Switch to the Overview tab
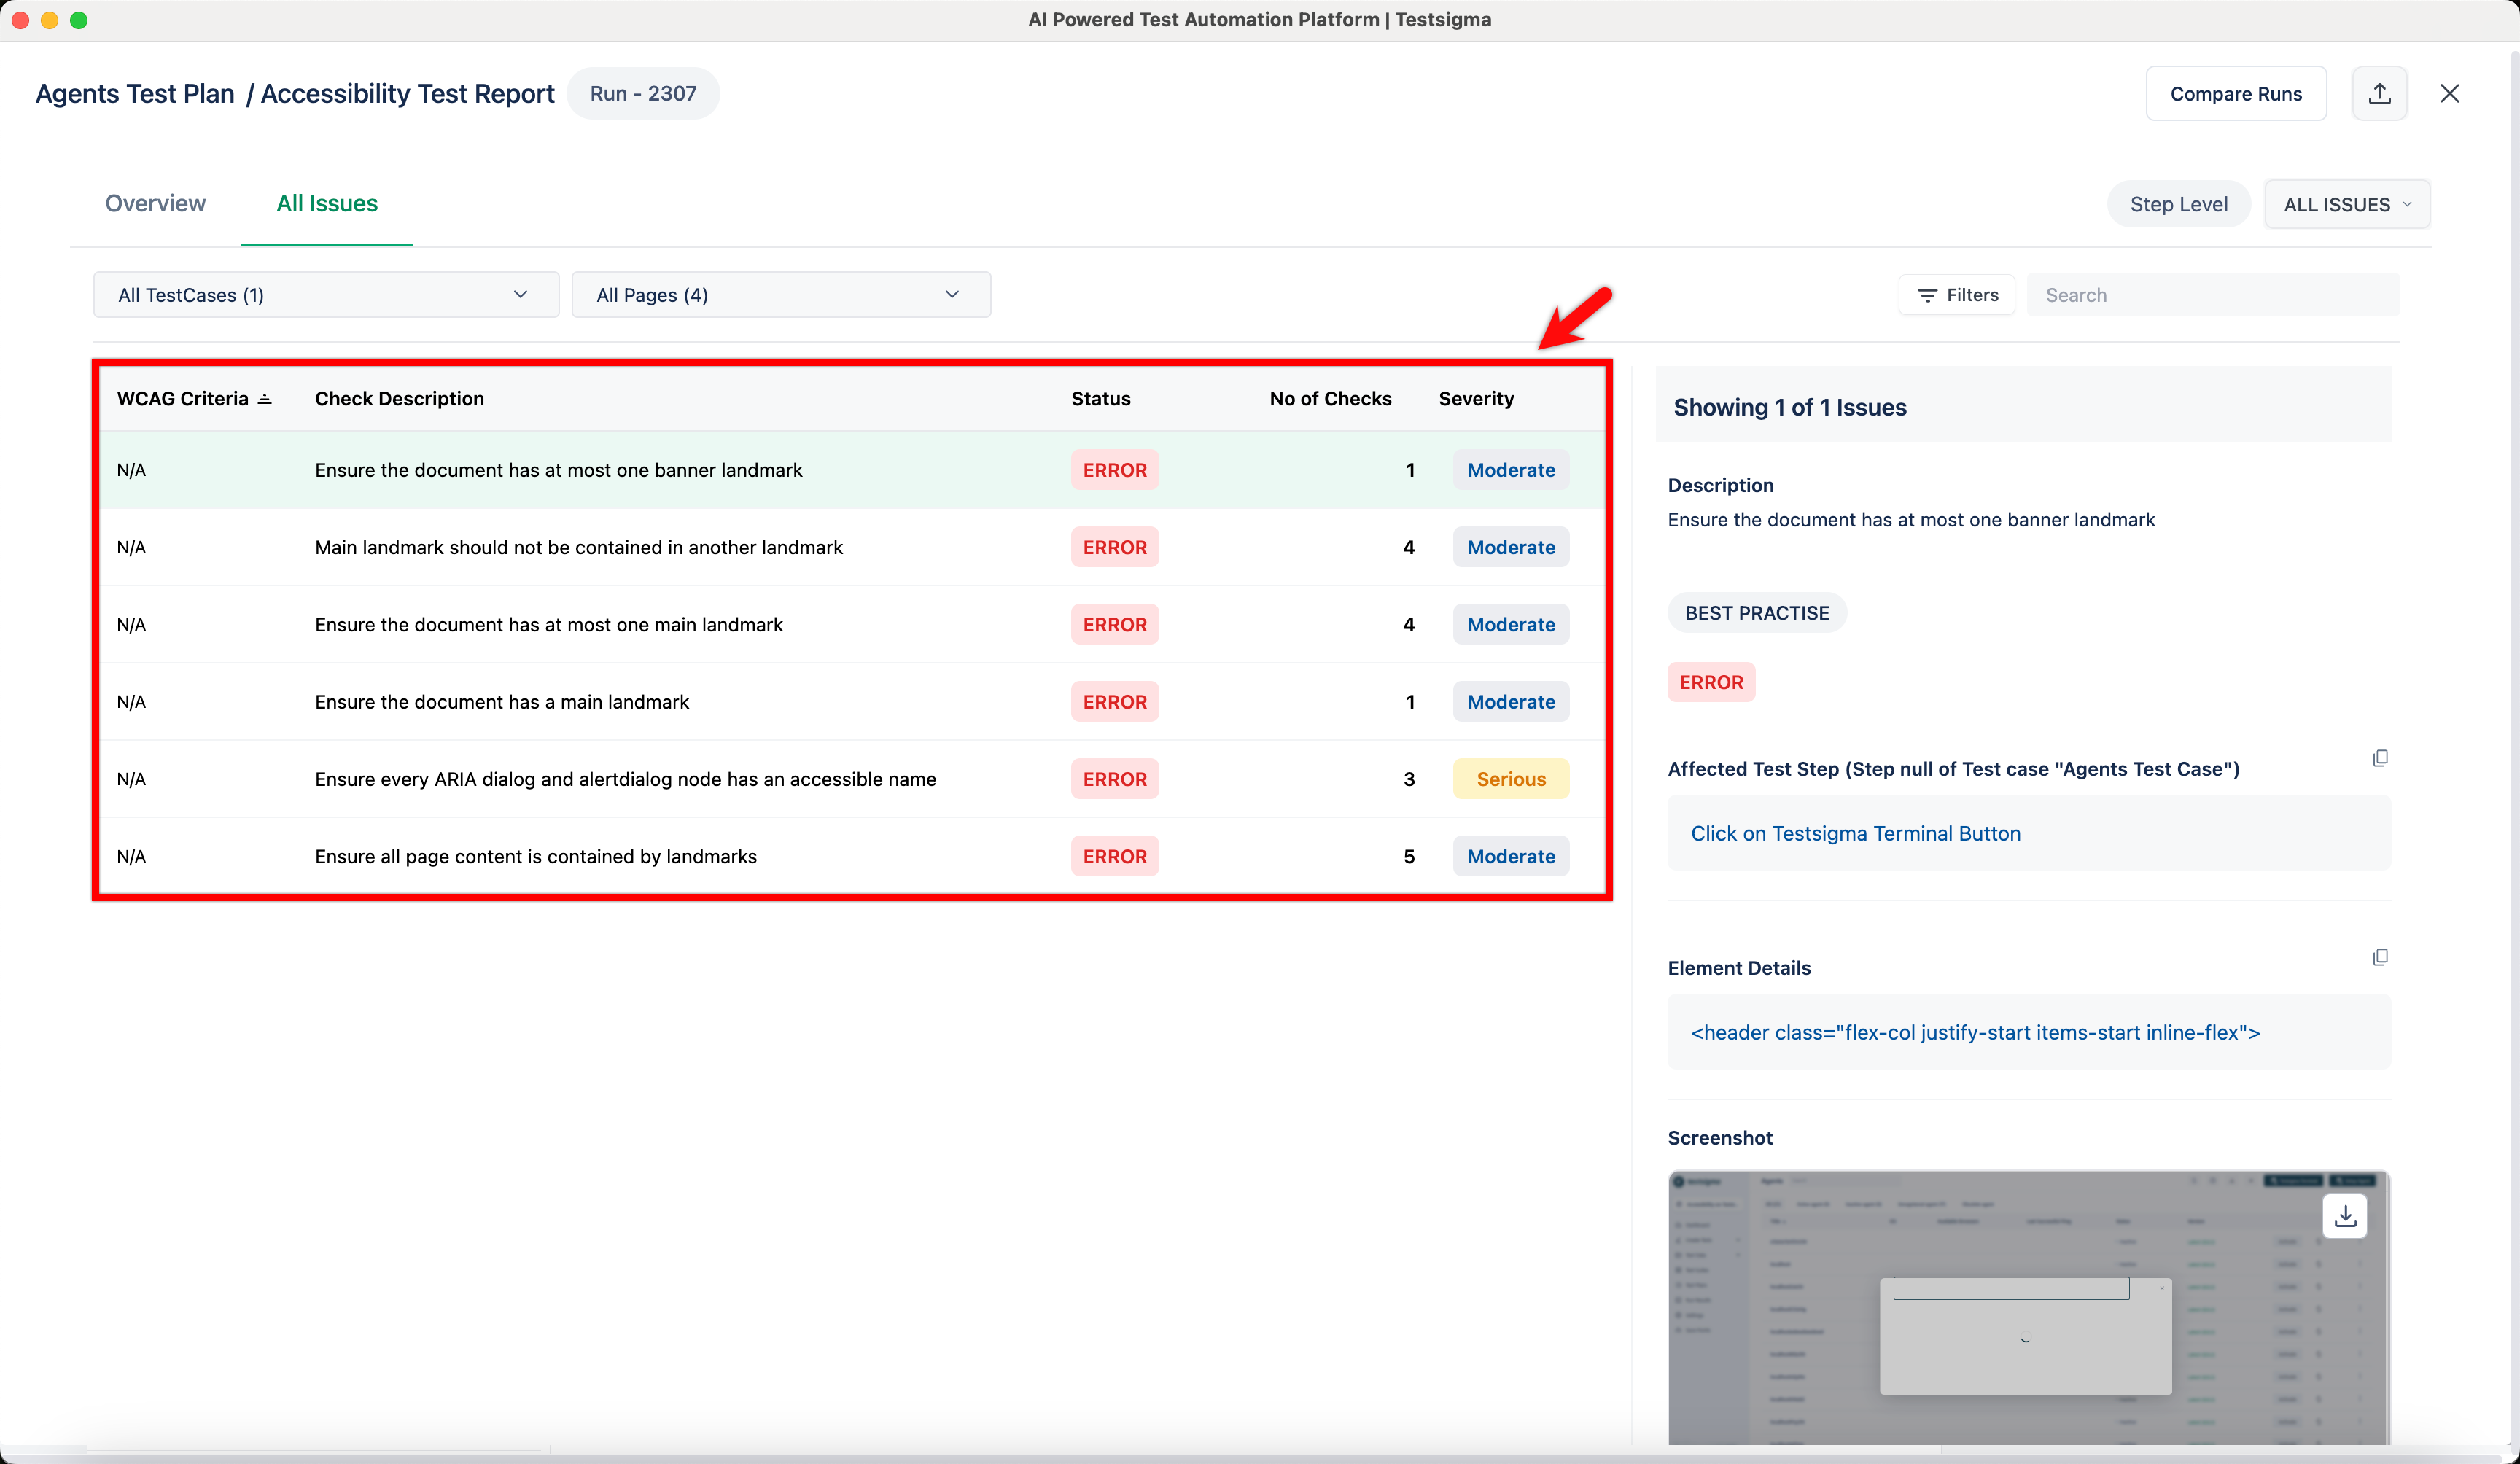This screenshot has height=1464, width=2520. (155, 203)
